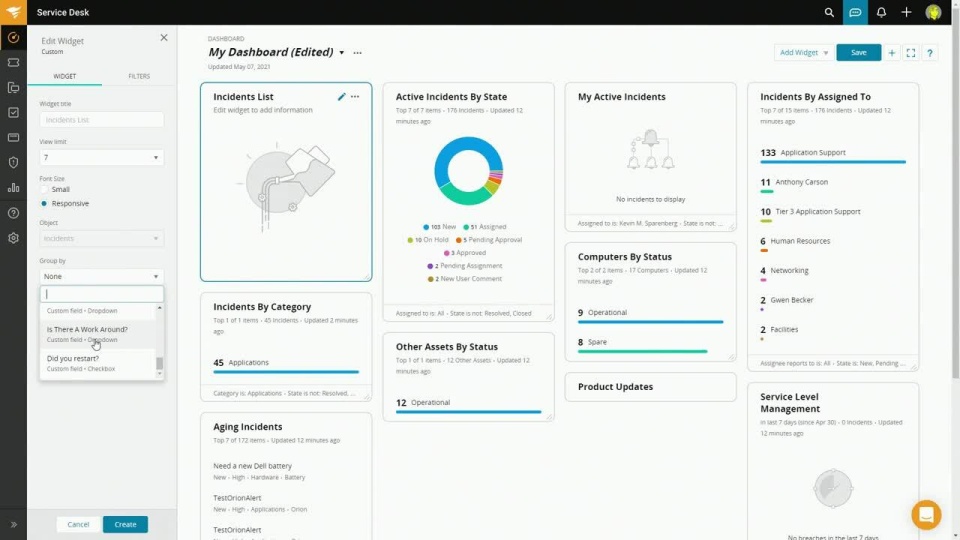This screenshot has width=960, height=540.
Task: Click the '5 Pending Approval' legend entry
Action: [489, 240]
